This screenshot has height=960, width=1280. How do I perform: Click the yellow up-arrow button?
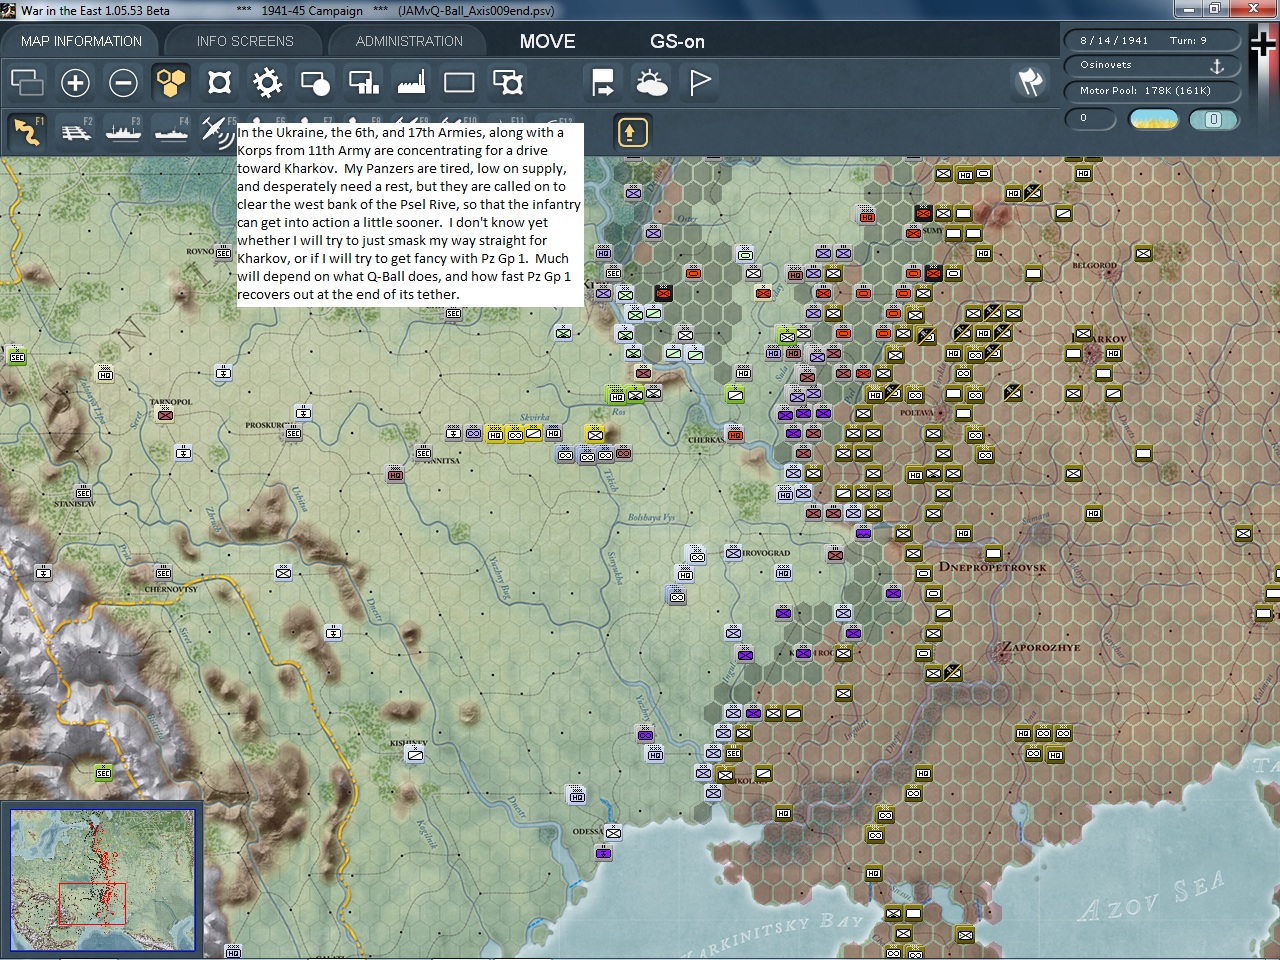pyautogui.click(x=632, y=132)
